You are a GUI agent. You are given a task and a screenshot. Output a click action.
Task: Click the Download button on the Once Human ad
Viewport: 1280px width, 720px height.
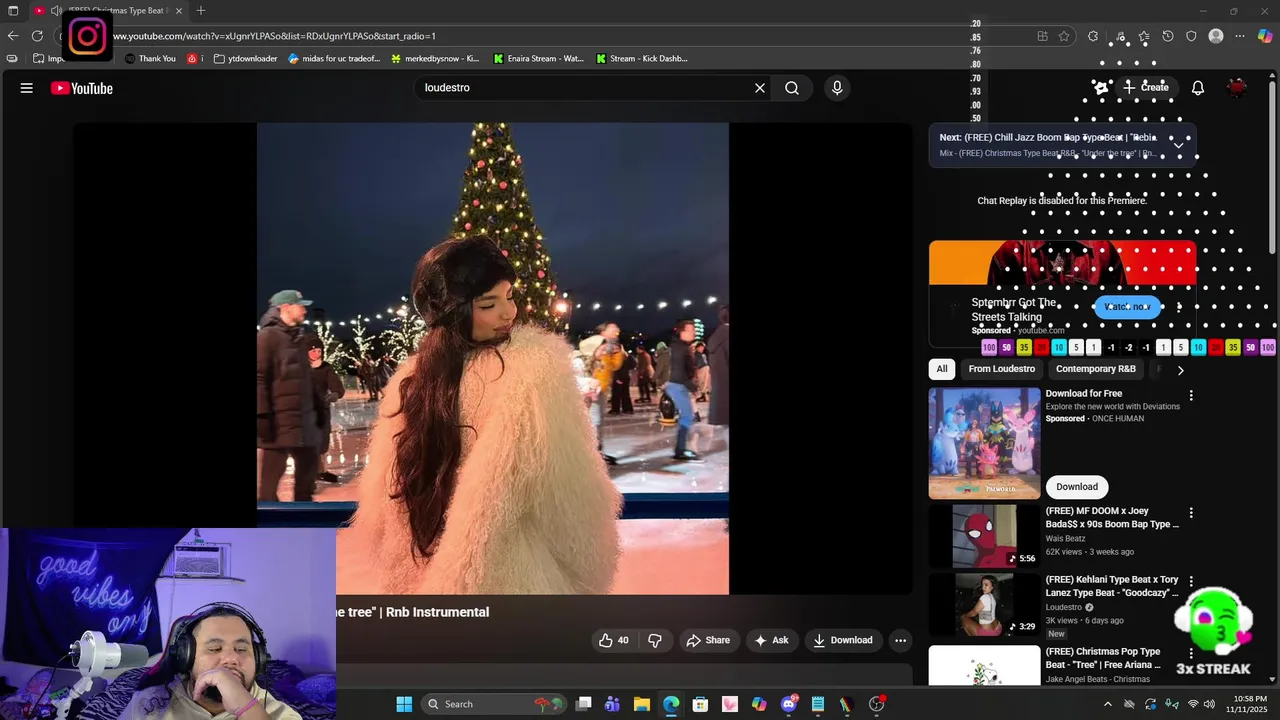coord(1077,487)
